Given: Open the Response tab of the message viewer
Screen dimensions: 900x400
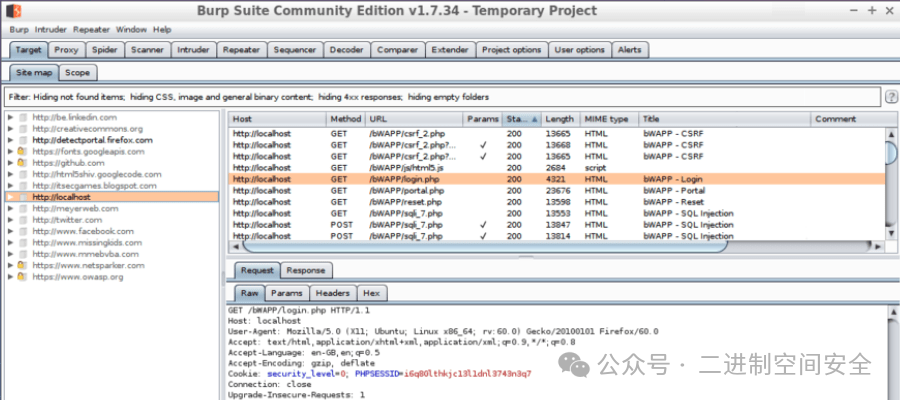Looking at the screenshot, I should [305, 270].
